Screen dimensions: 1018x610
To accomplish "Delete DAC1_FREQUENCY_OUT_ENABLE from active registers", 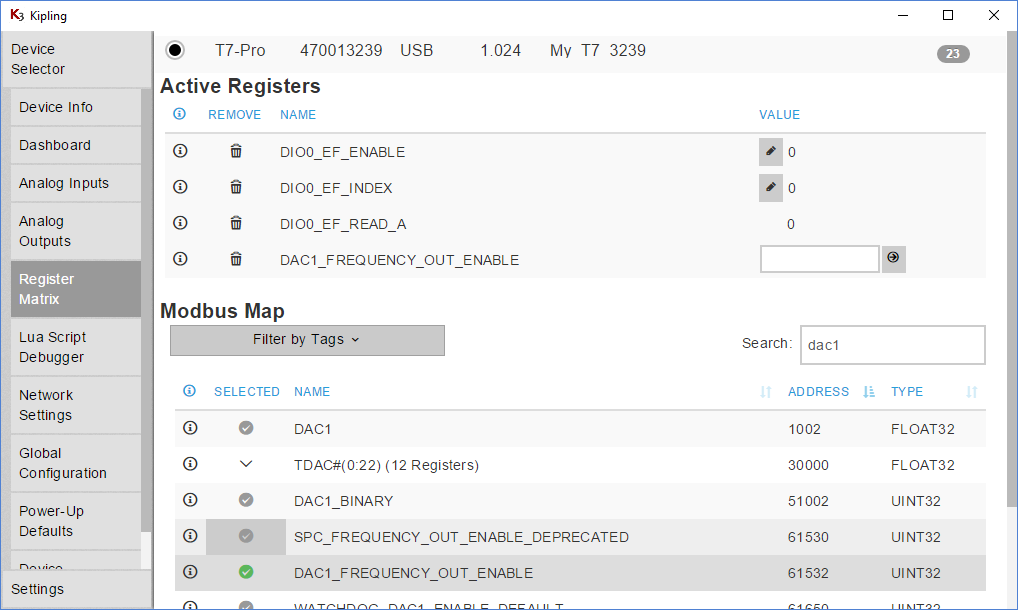I will (x=236, y=259).
